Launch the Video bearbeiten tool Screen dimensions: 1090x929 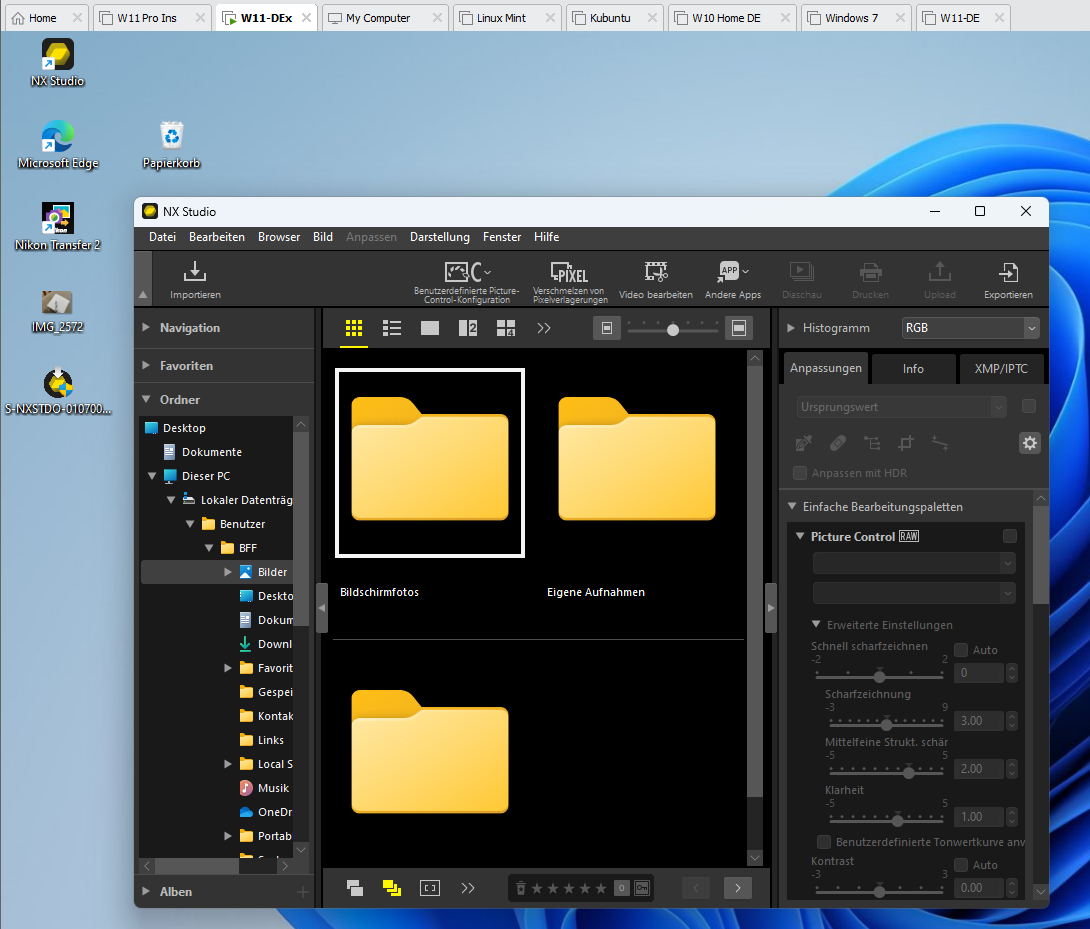[x=656, y=280]
